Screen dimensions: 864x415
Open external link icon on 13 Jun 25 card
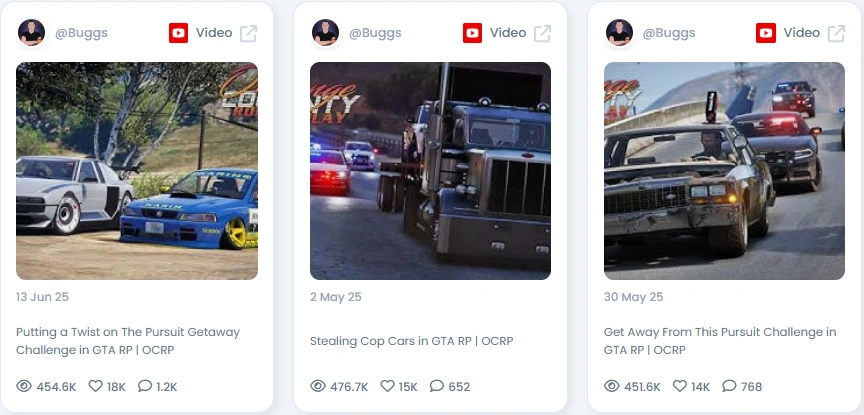coord(249,33)
